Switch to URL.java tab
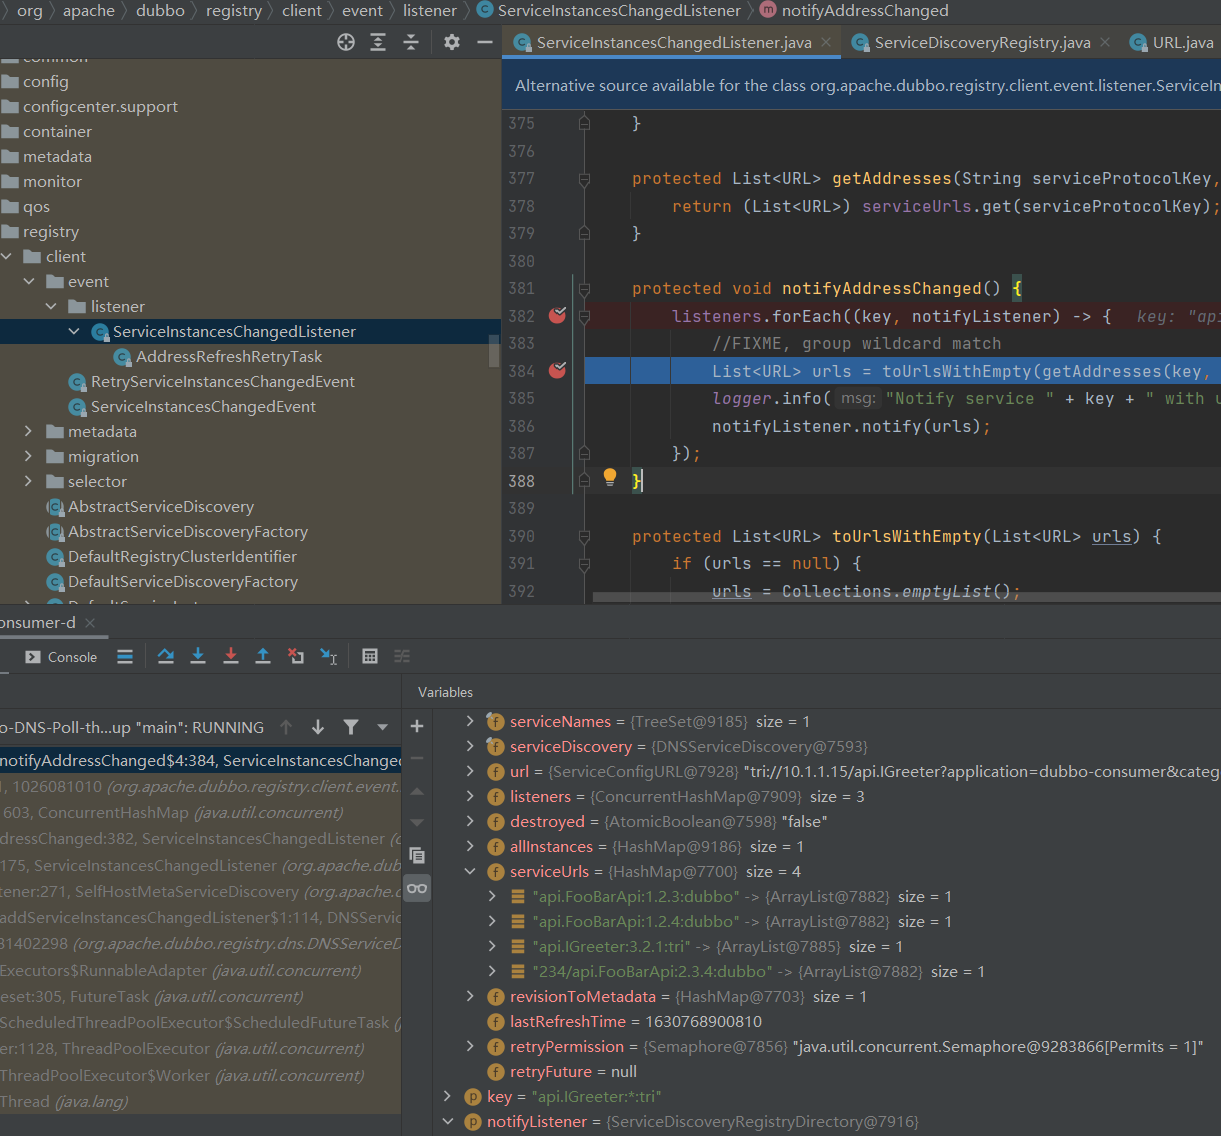The image size is (1221, 1136). [x=1172, y=42]
